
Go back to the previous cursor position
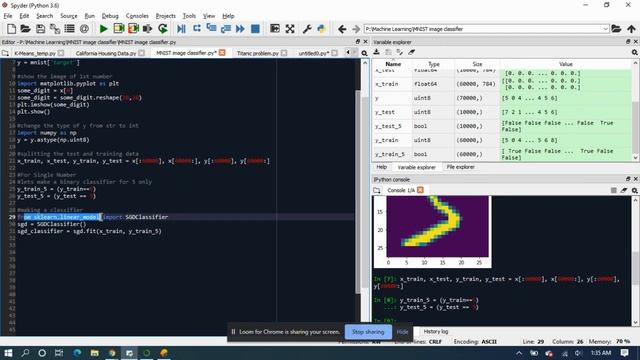click(x=342, y=29)
